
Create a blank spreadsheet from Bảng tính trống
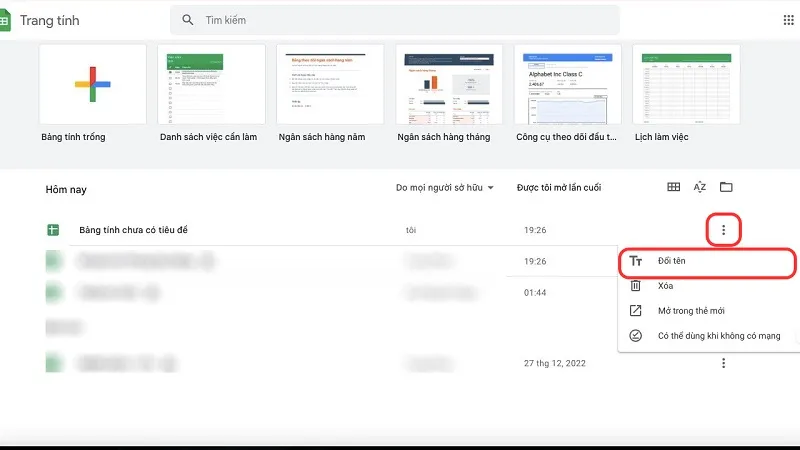tap(92, 84)
